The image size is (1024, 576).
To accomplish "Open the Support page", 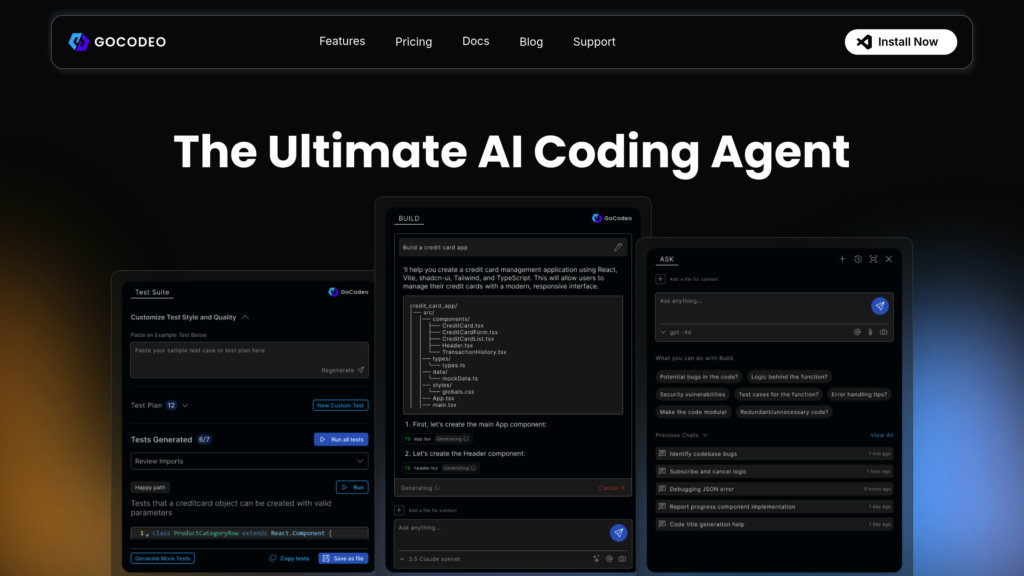I will [x=594, y=42].
